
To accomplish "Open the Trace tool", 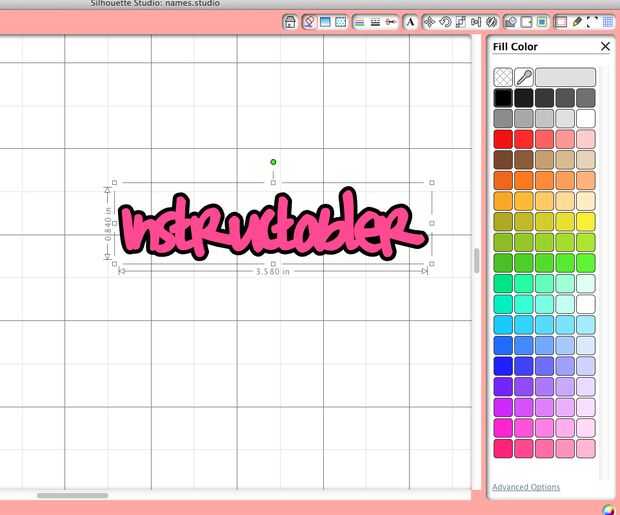I will click(511, 22).
